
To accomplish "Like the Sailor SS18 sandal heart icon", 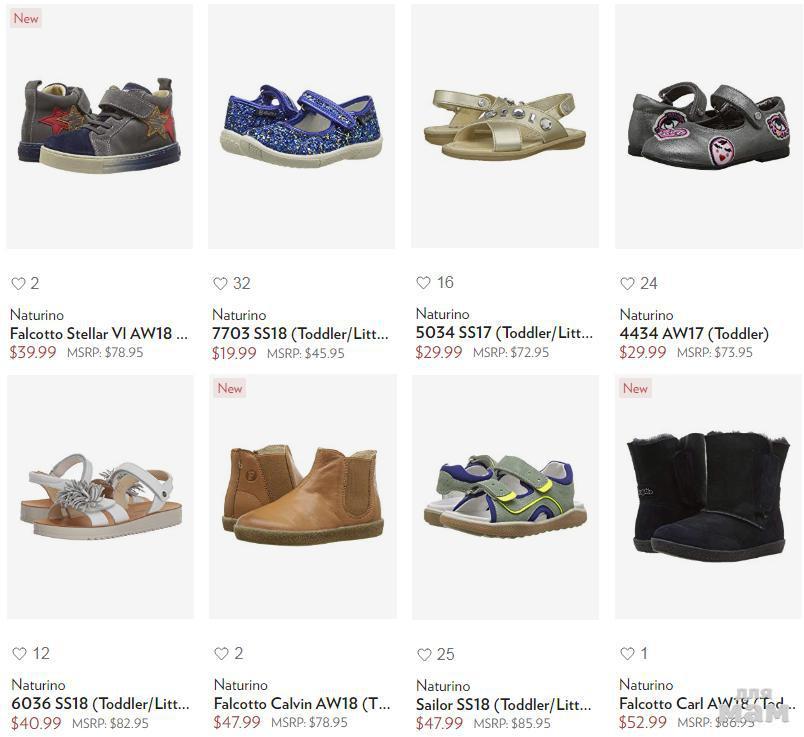I will coord(425,654).
